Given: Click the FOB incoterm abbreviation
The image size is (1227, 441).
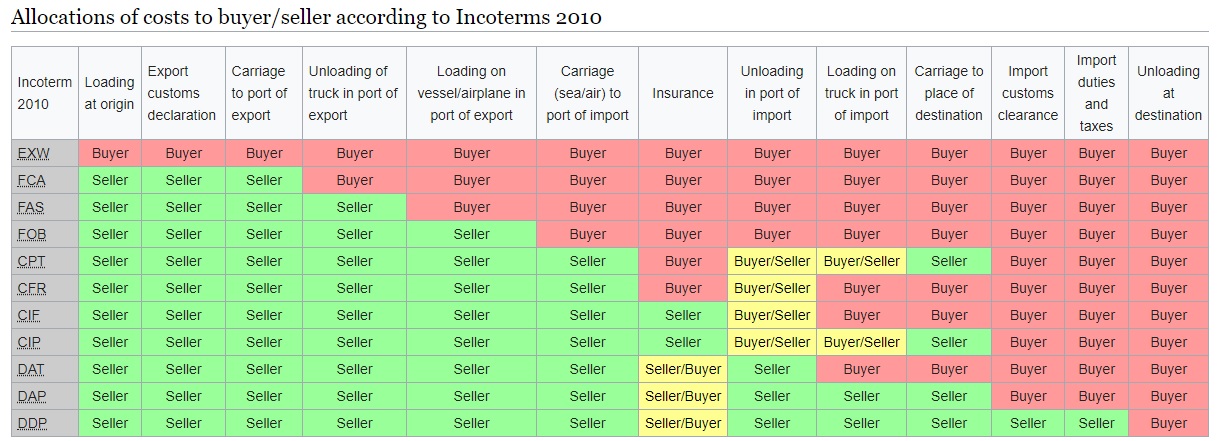Looking at the screenshot, I should 31,235.
